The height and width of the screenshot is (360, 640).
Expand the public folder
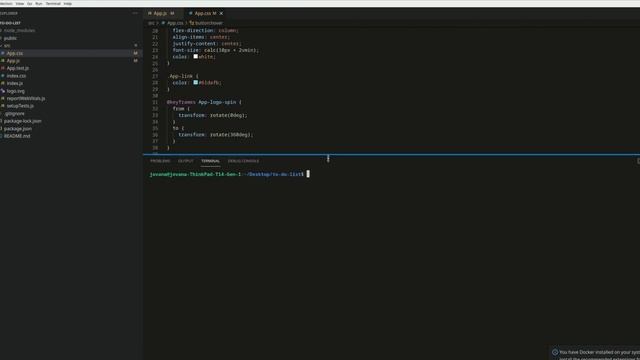(x=10, y=38)
